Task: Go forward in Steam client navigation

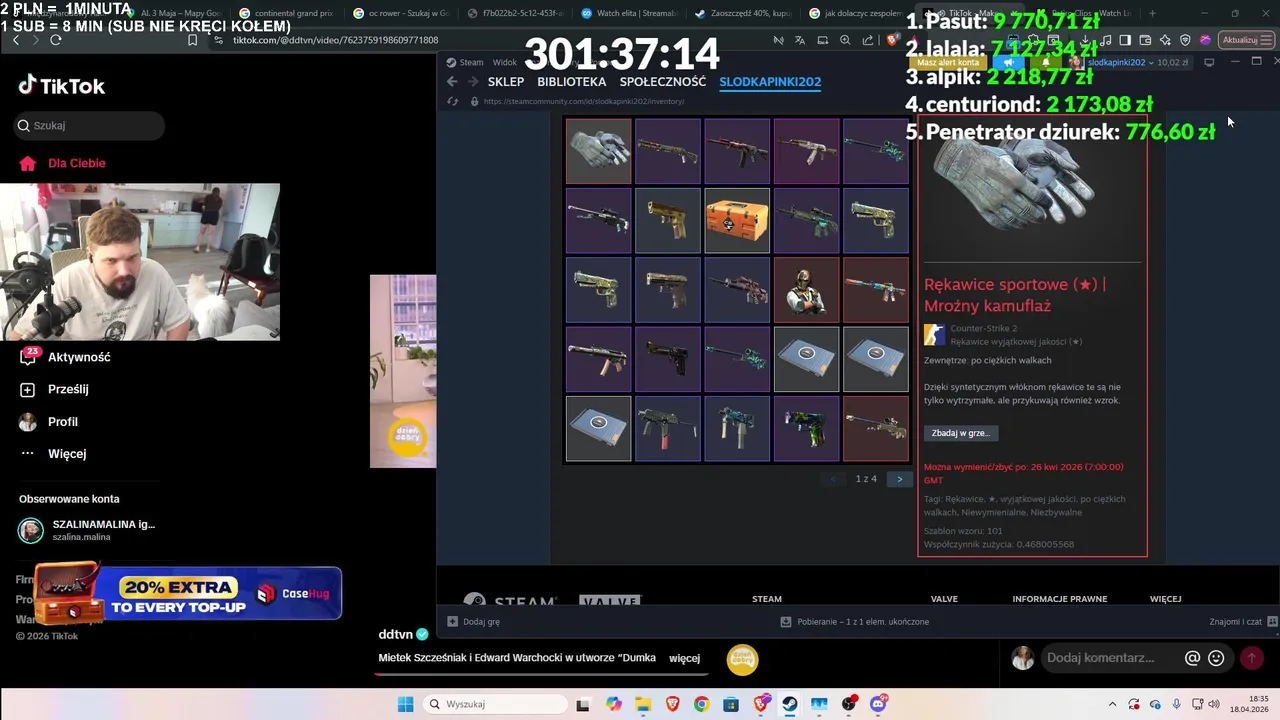Action: (x=472, y=82)
